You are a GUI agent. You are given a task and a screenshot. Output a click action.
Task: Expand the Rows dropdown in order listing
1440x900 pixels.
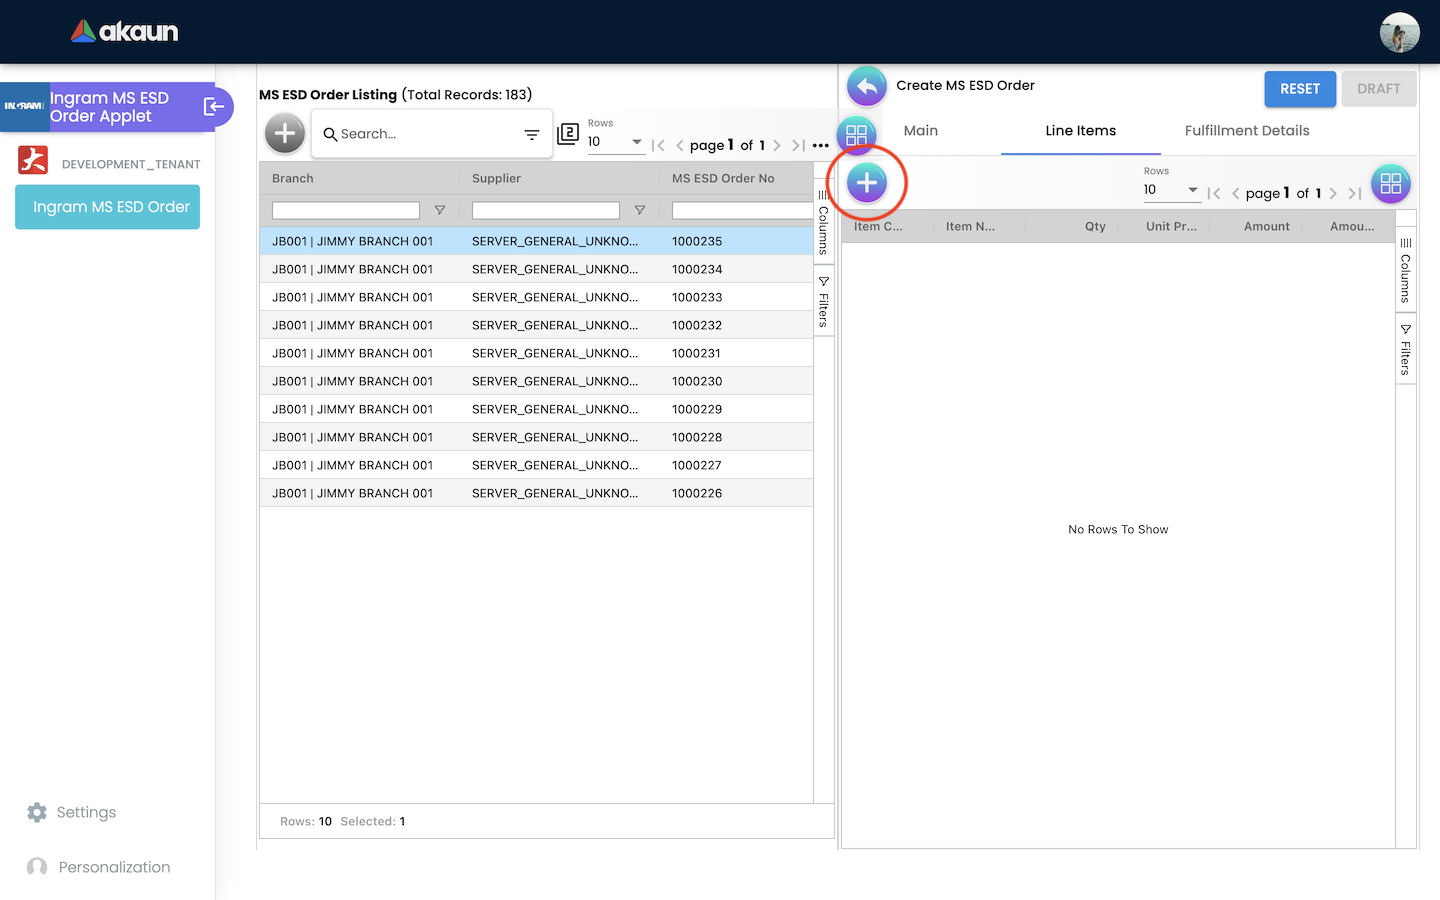(x=615, y=142)
